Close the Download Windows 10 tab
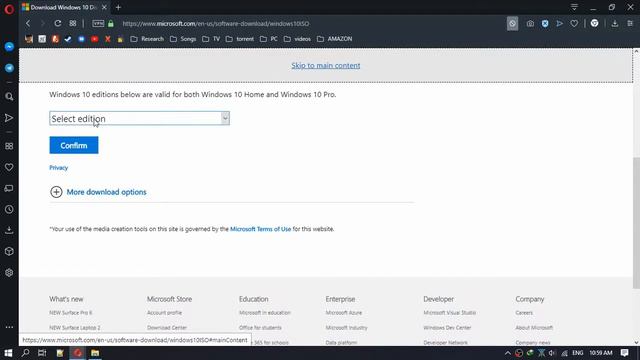Image resolution: width=640 pixels, height=360 pixels. click(104, 7)
